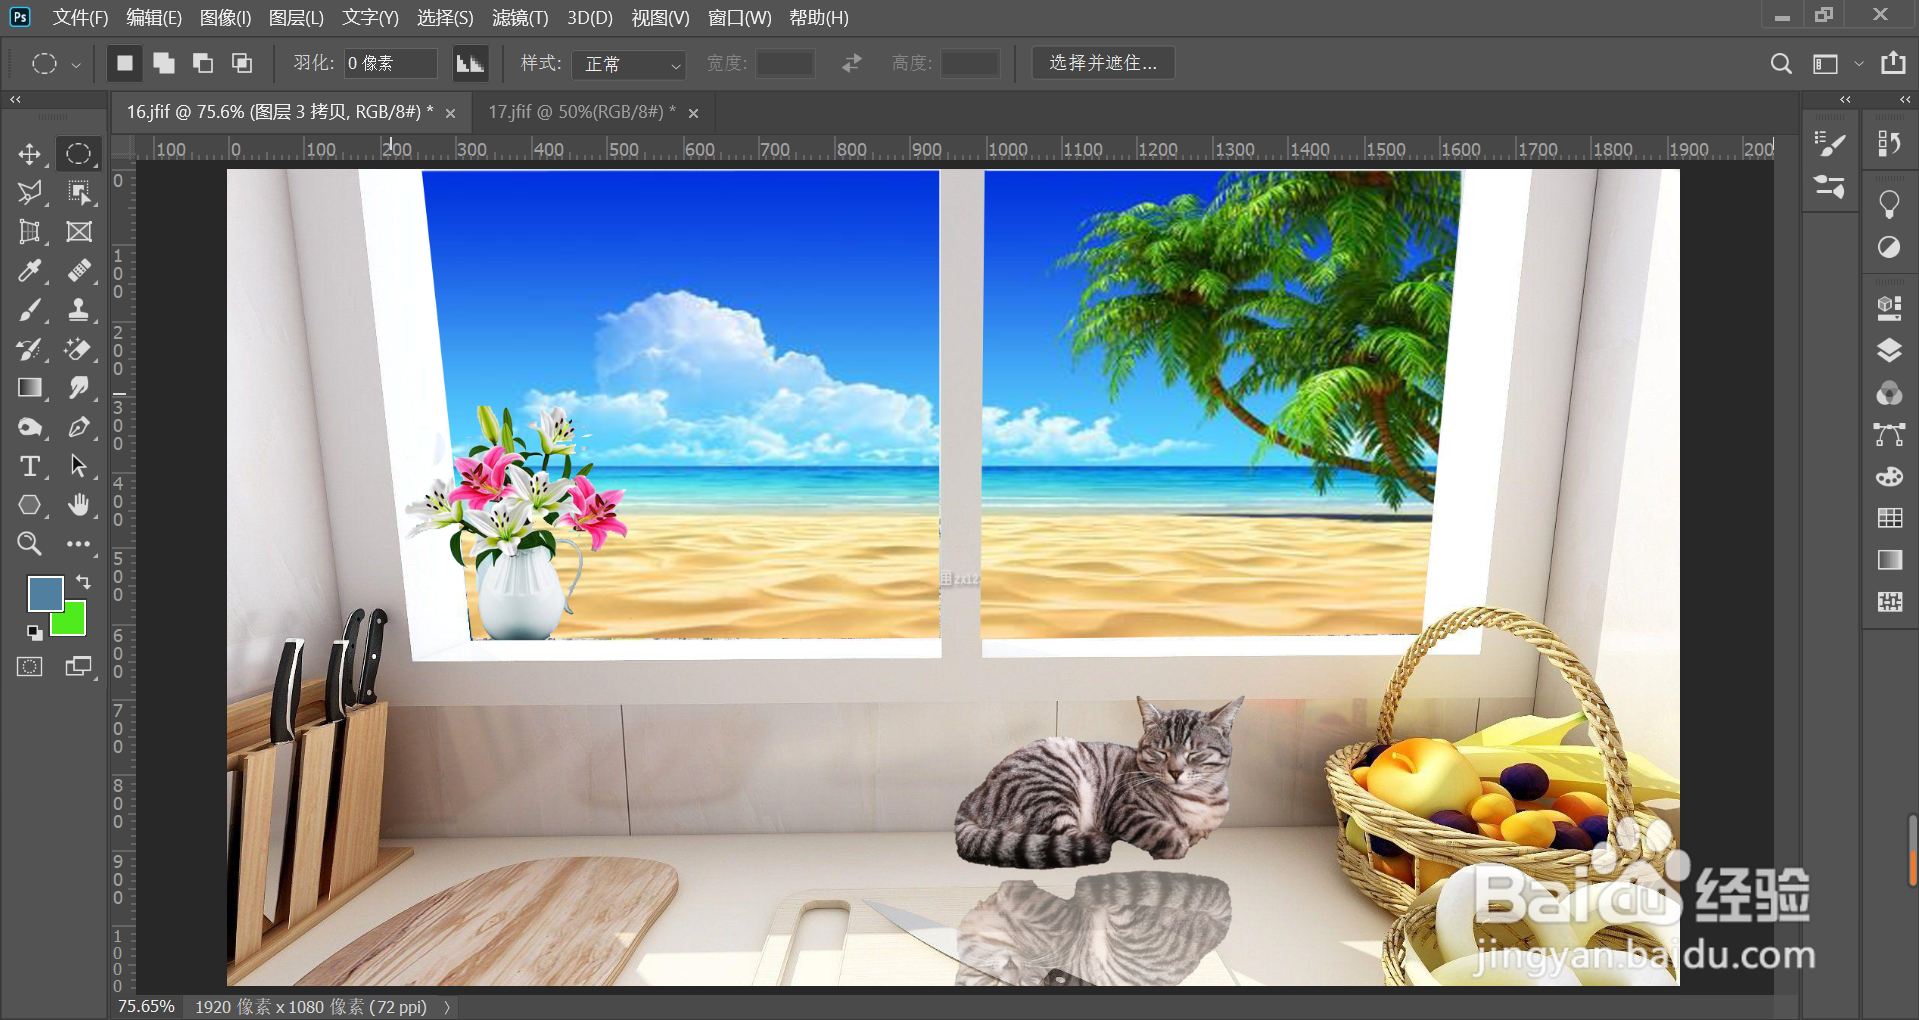Open Edit Toolbar three-dots menu

[x=79, y=544]
